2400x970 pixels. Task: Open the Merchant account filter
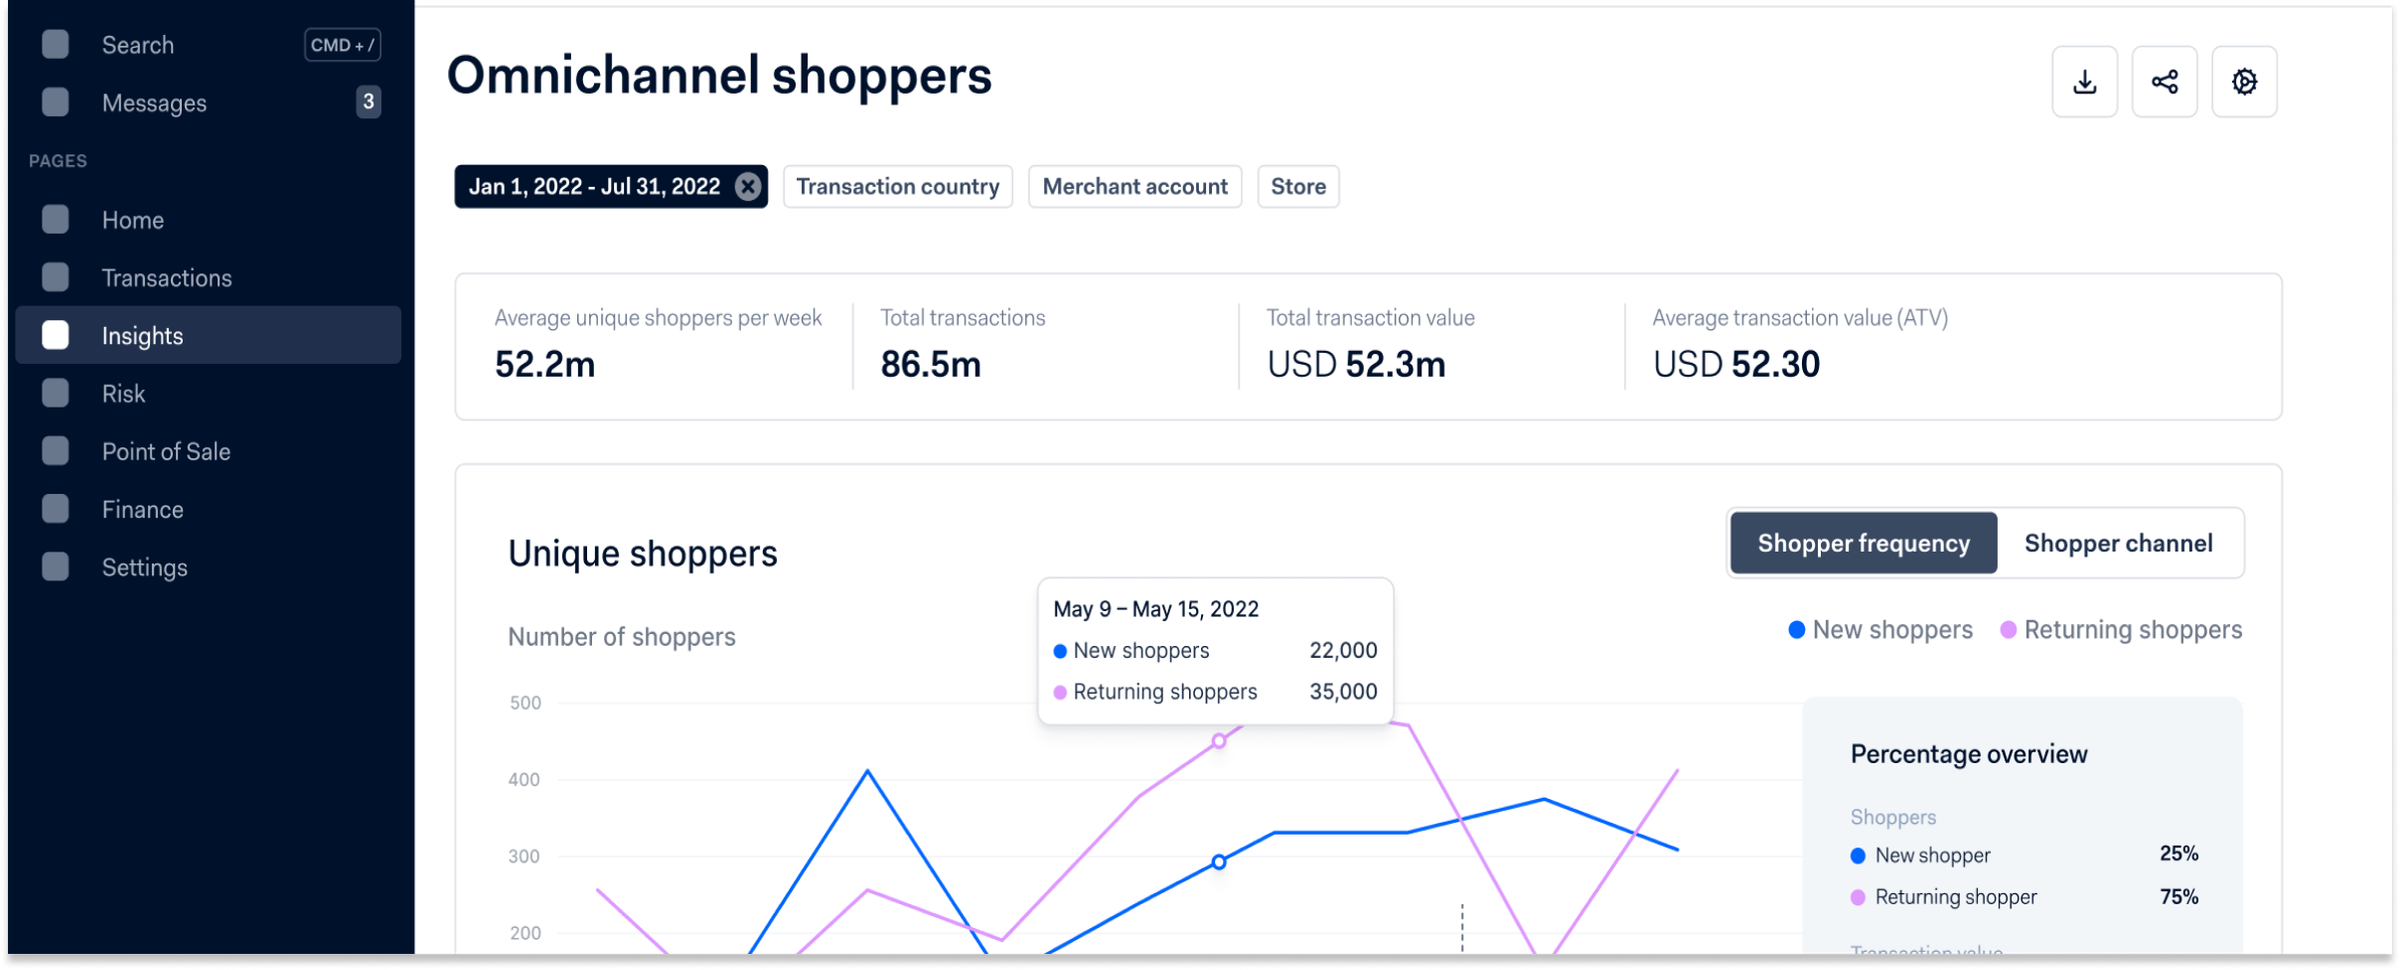pos(1134,186)
